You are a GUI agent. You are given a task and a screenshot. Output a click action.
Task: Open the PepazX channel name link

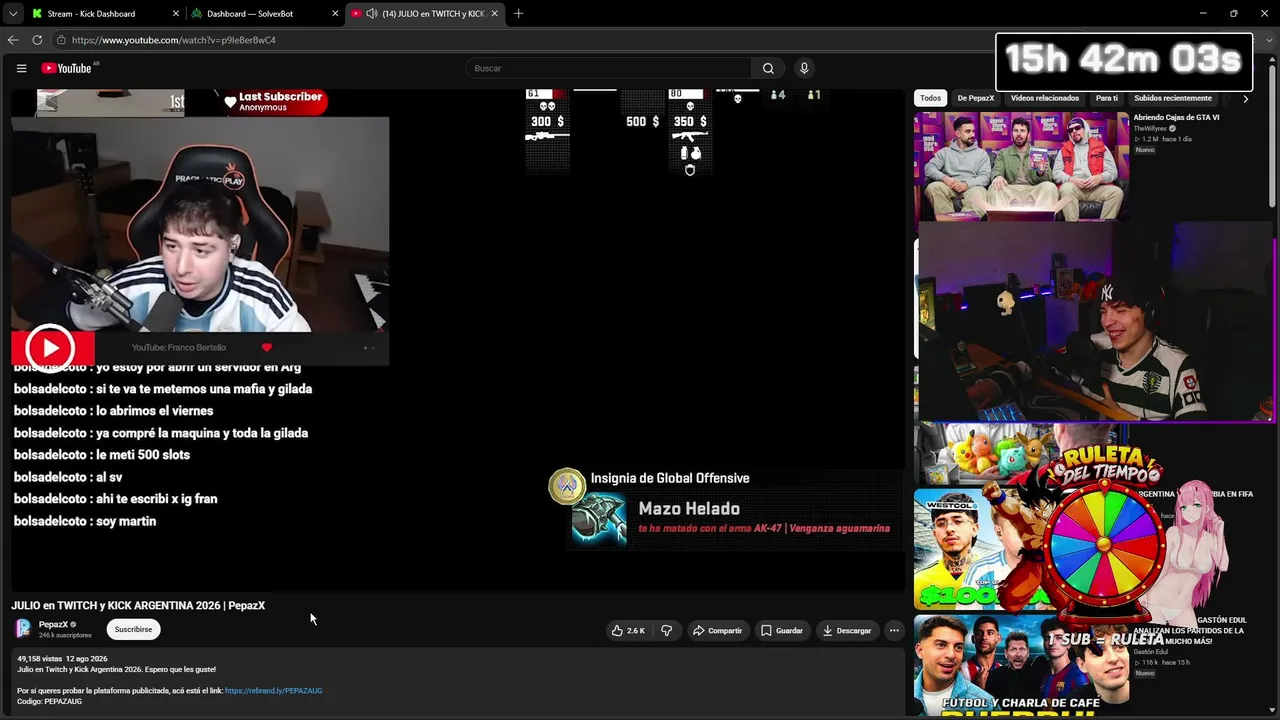[x=53, y=625]
